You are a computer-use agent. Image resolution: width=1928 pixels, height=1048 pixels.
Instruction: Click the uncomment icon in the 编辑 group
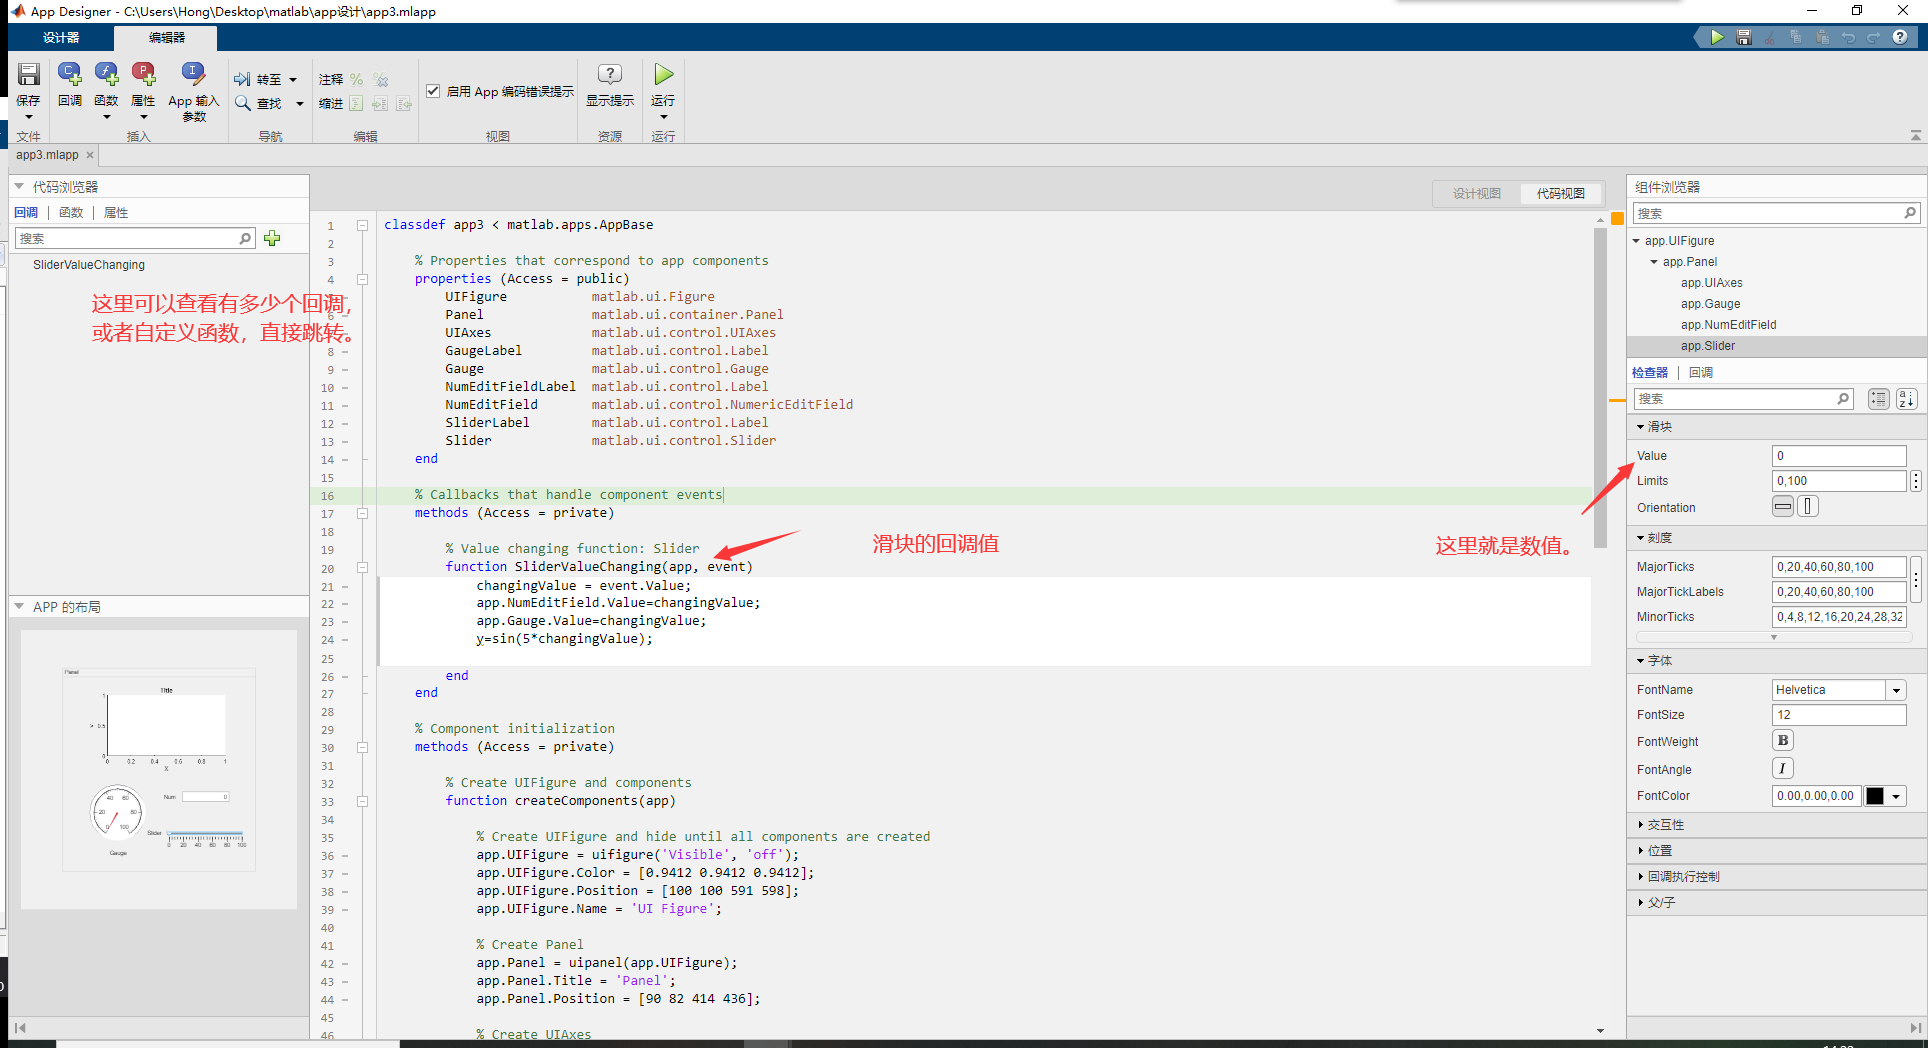coord(381,79)
